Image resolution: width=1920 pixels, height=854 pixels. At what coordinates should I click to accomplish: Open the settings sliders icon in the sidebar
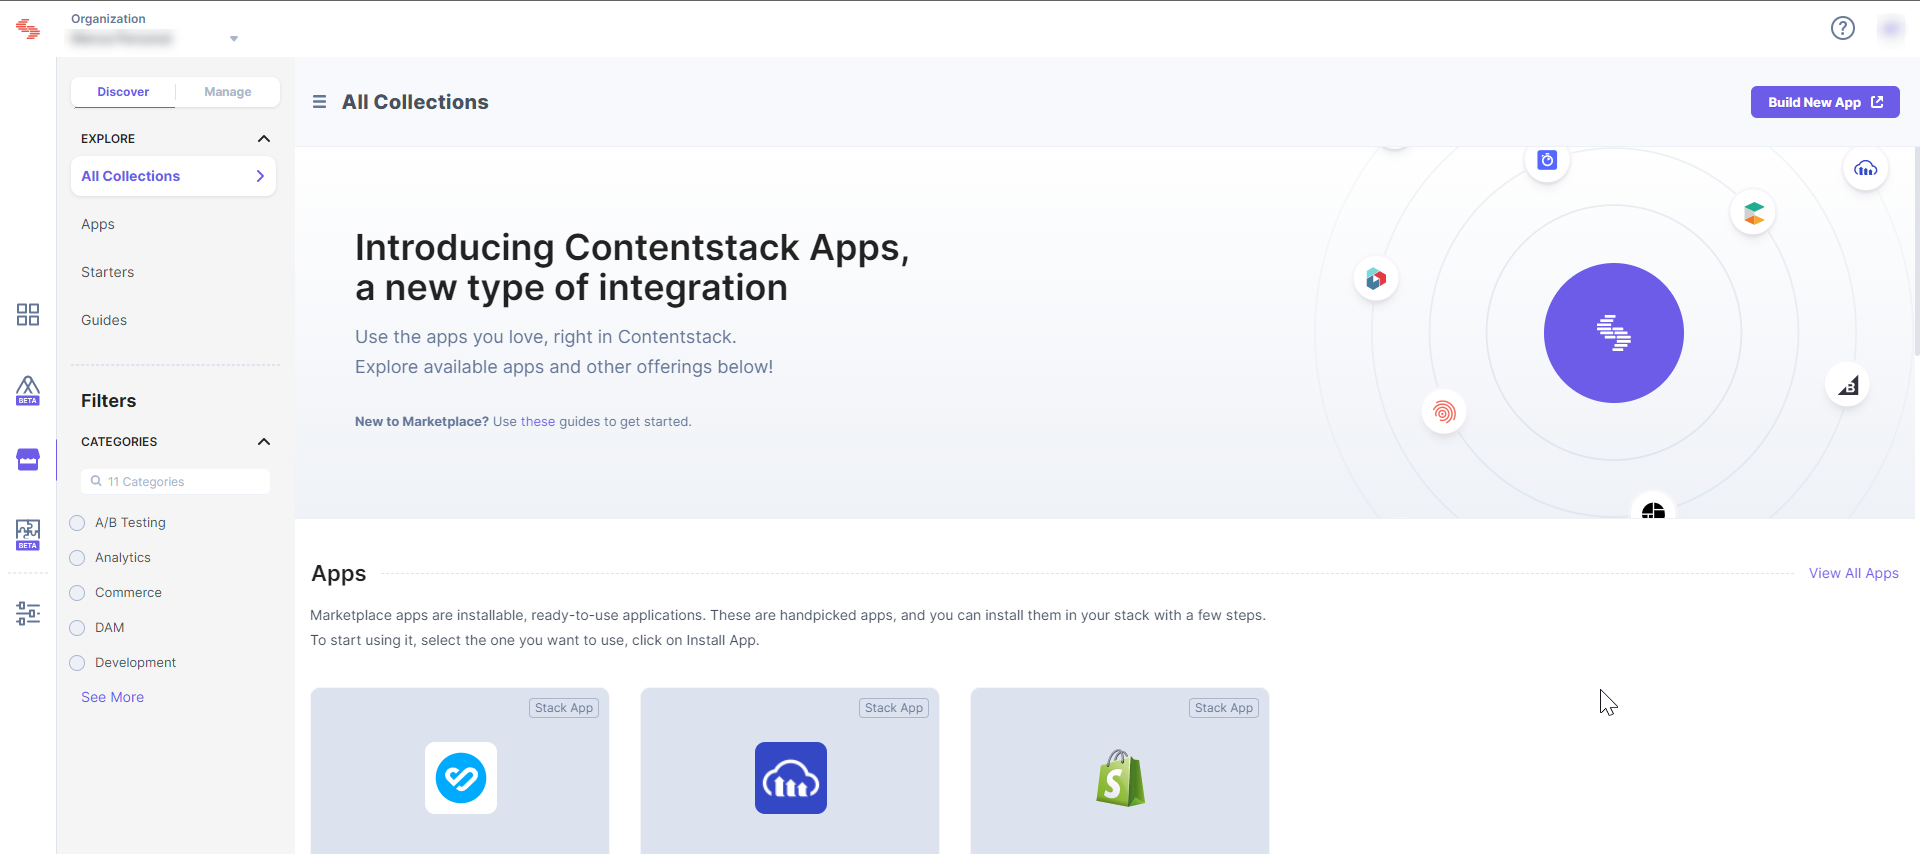(x=28, y=613)
